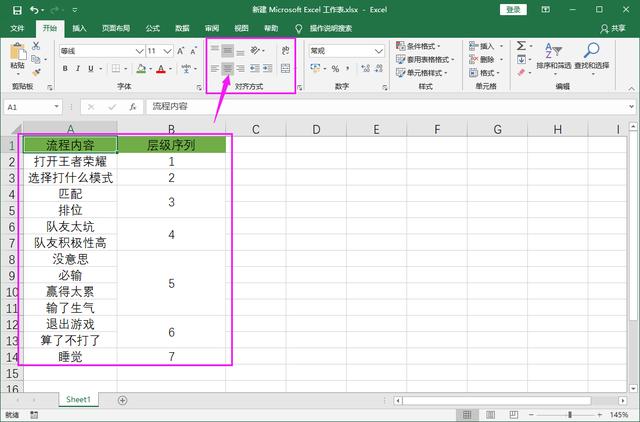Image resolution: width=640 pixels, height=422 pixels.
Task: Click the Insert Function fx icon
Action: coord(132,106)
